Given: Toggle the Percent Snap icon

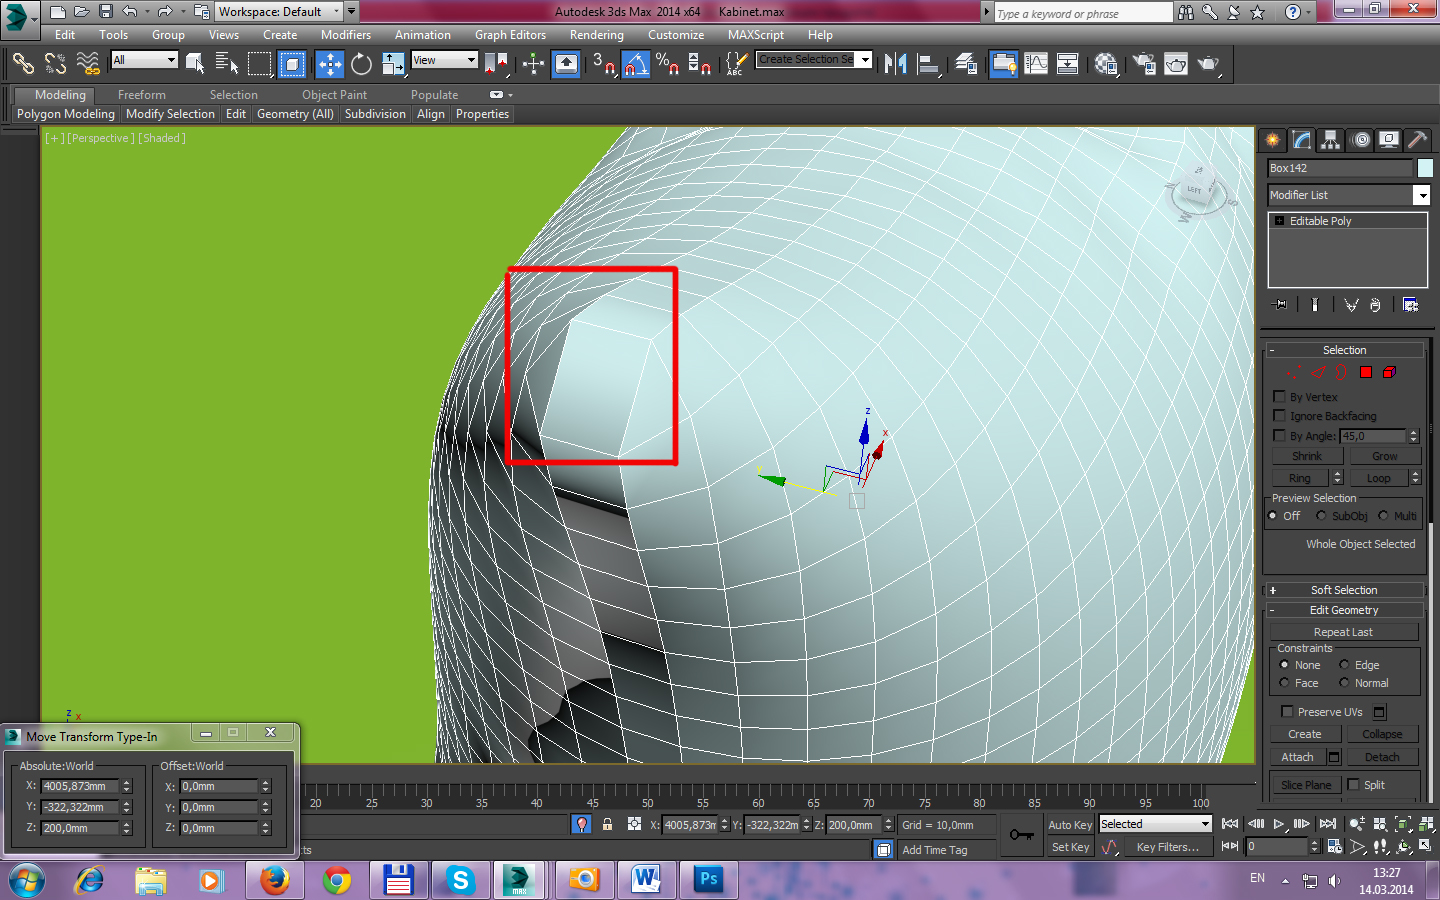Looking at the screenshot, I should coord(668,64).
